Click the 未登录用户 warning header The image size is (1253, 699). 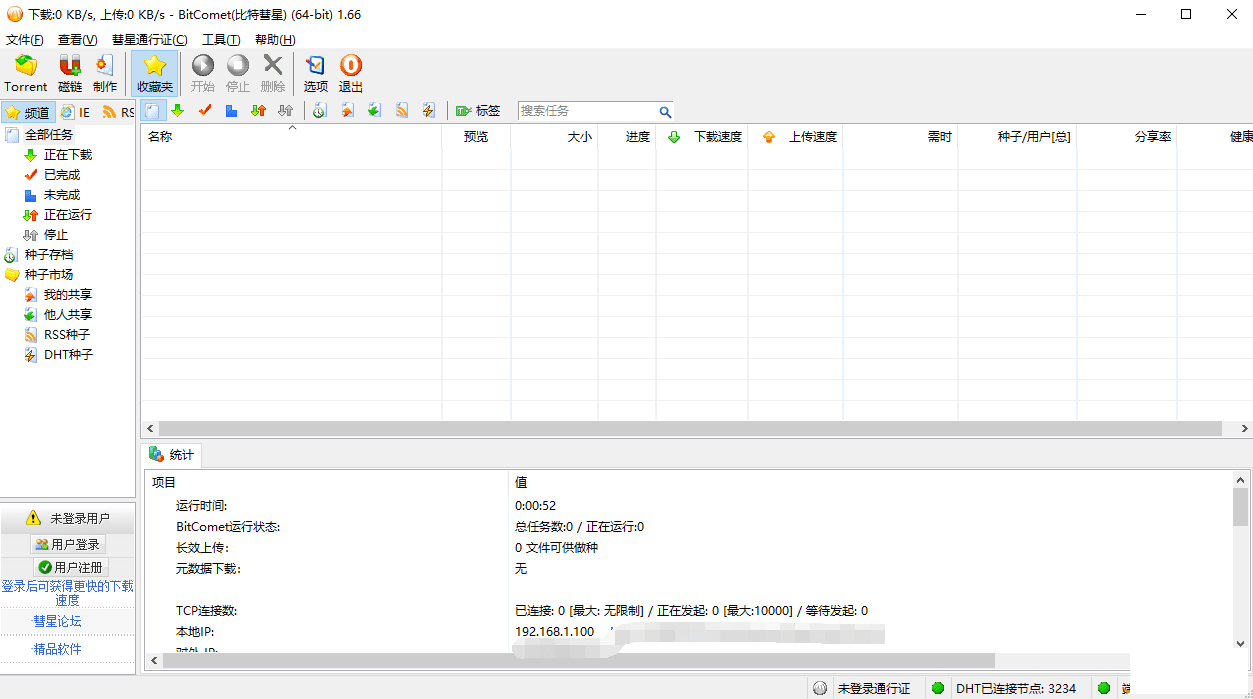click(67, 518)
